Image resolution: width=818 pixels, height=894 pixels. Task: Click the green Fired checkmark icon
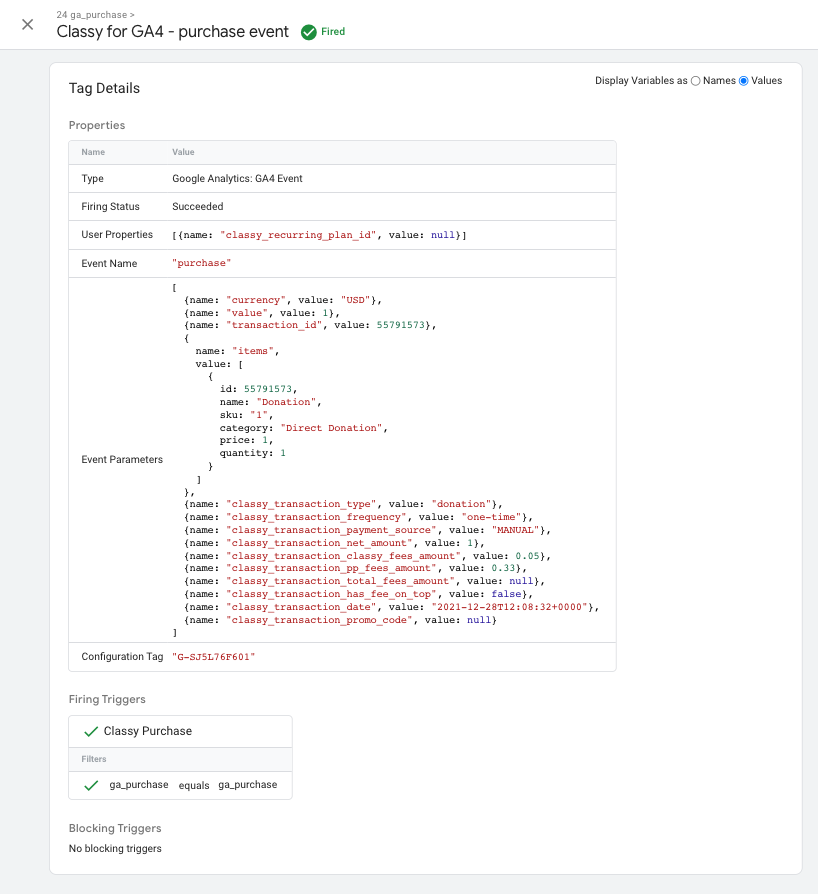coord(308,32)
